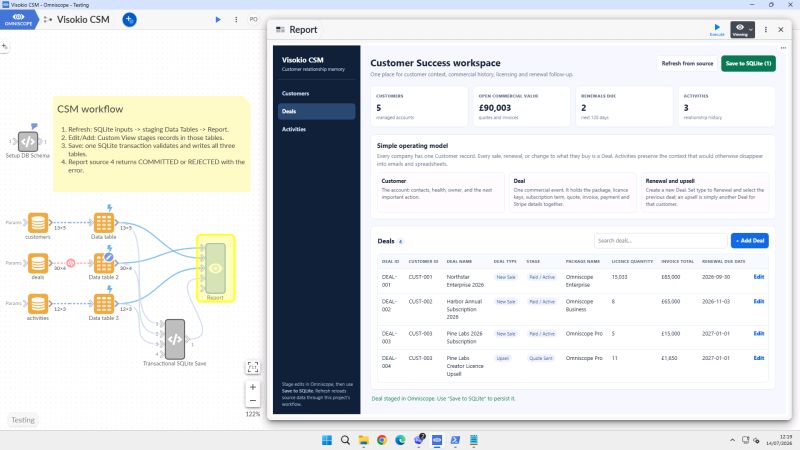800x450 pixels.
Task: Select the customers database block
Action: [38, 222]
